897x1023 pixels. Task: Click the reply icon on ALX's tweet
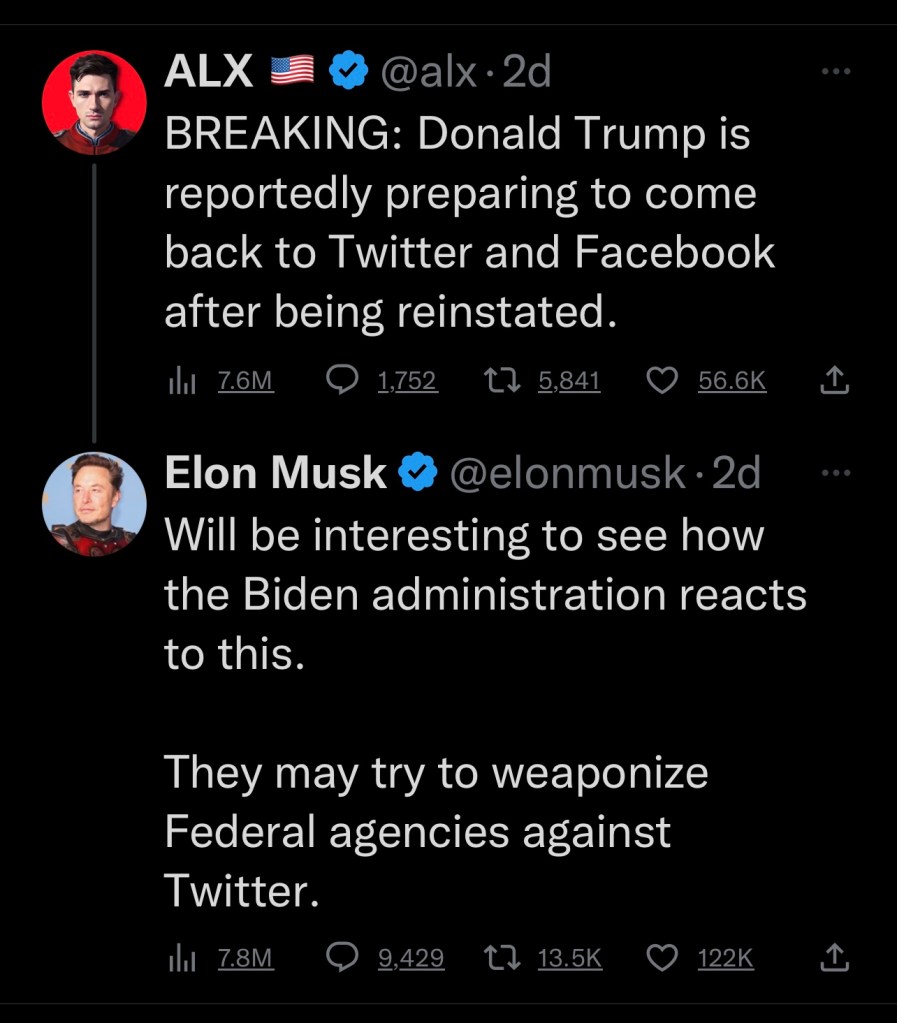(343, 380)
